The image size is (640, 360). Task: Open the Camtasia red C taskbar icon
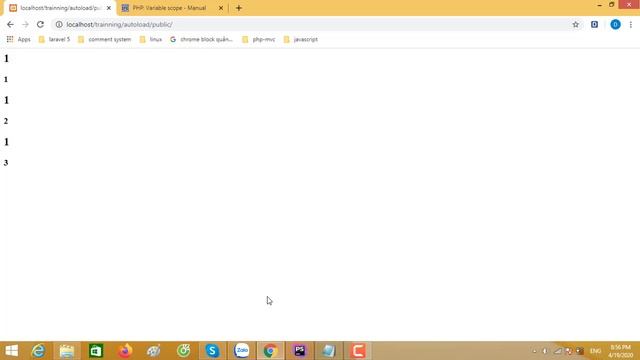click(x=358, y=351)
